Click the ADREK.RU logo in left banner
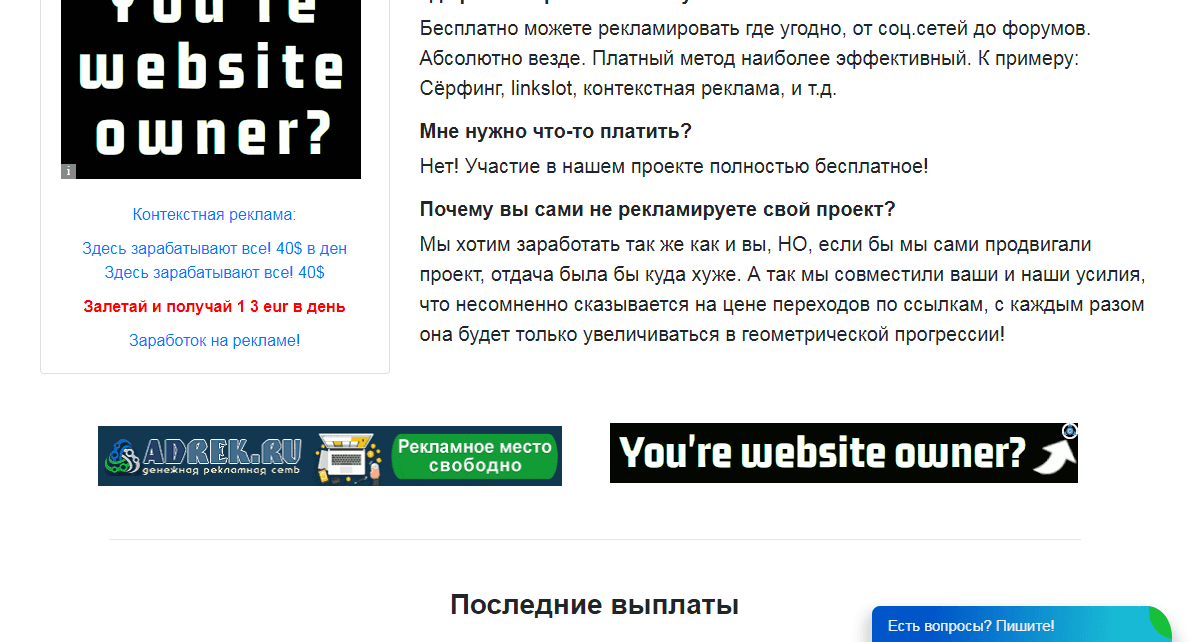The height and width of the screenshot is (642, 1195). tap(205, 448)
